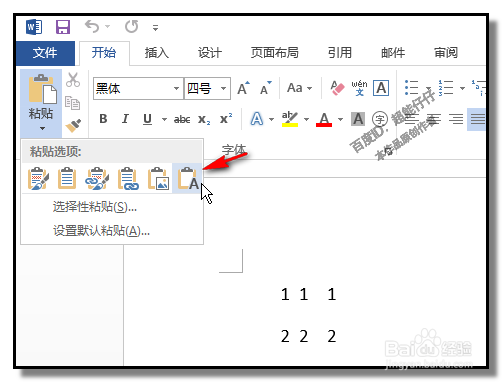
Task: Toggle character shading gray A
Action: click(x=358, y=119)
